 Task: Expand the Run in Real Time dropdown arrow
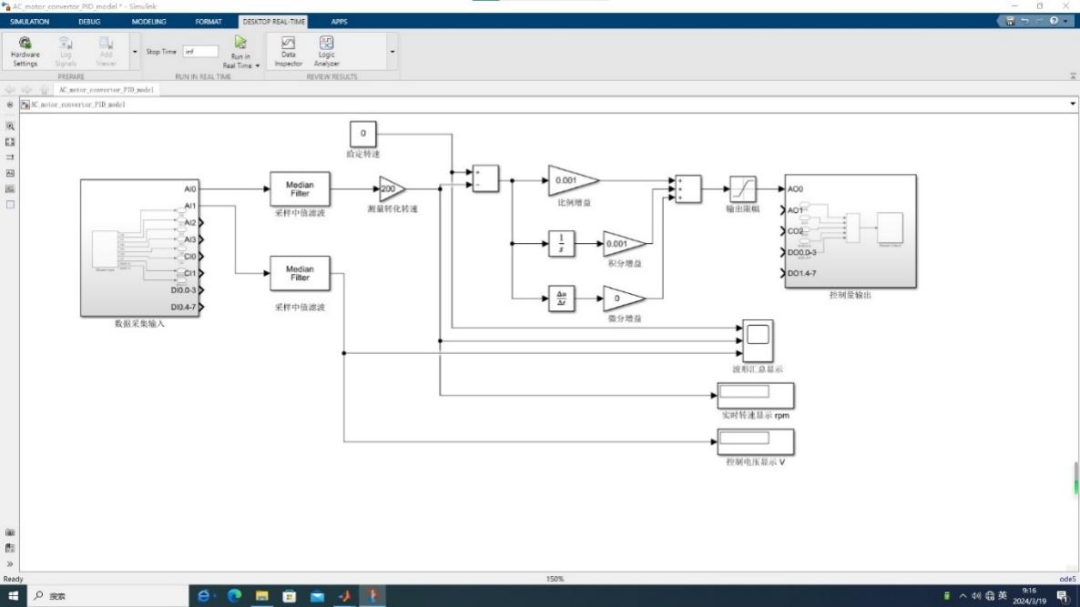click(258, 66)
